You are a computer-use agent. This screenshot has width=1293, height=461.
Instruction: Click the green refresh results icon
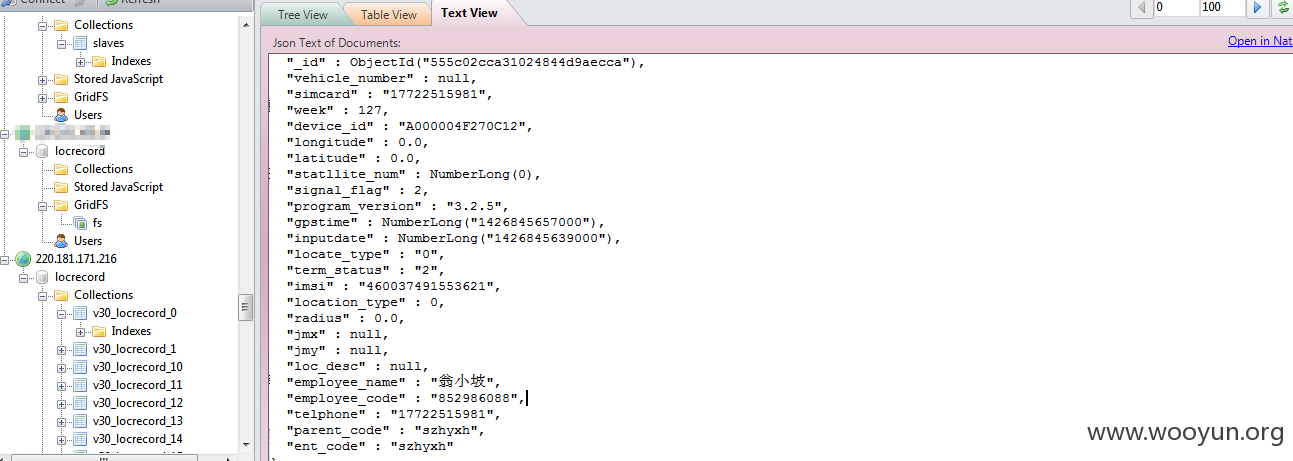point(1283,8)
